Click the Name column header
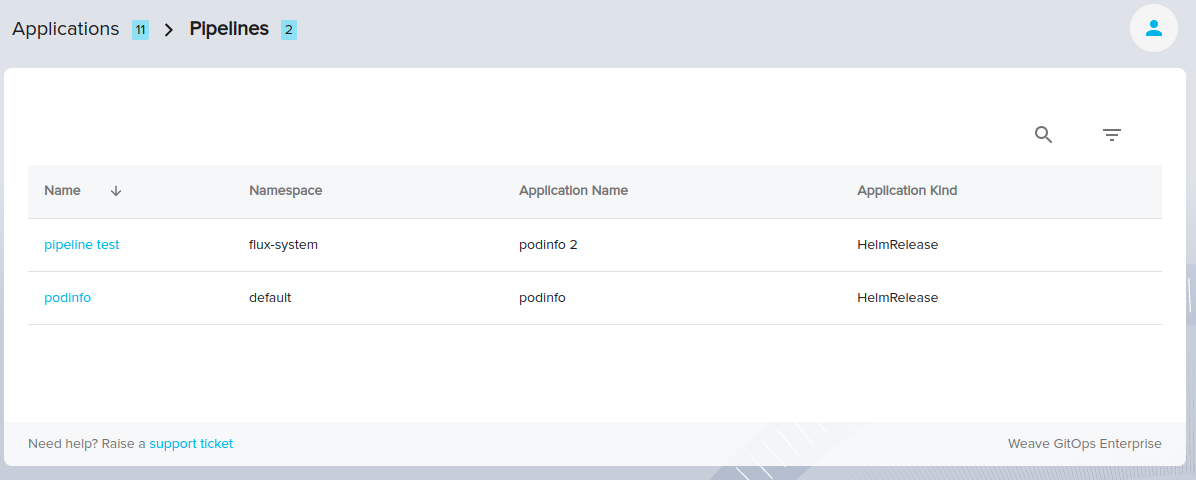 click(x=63, y=191)
